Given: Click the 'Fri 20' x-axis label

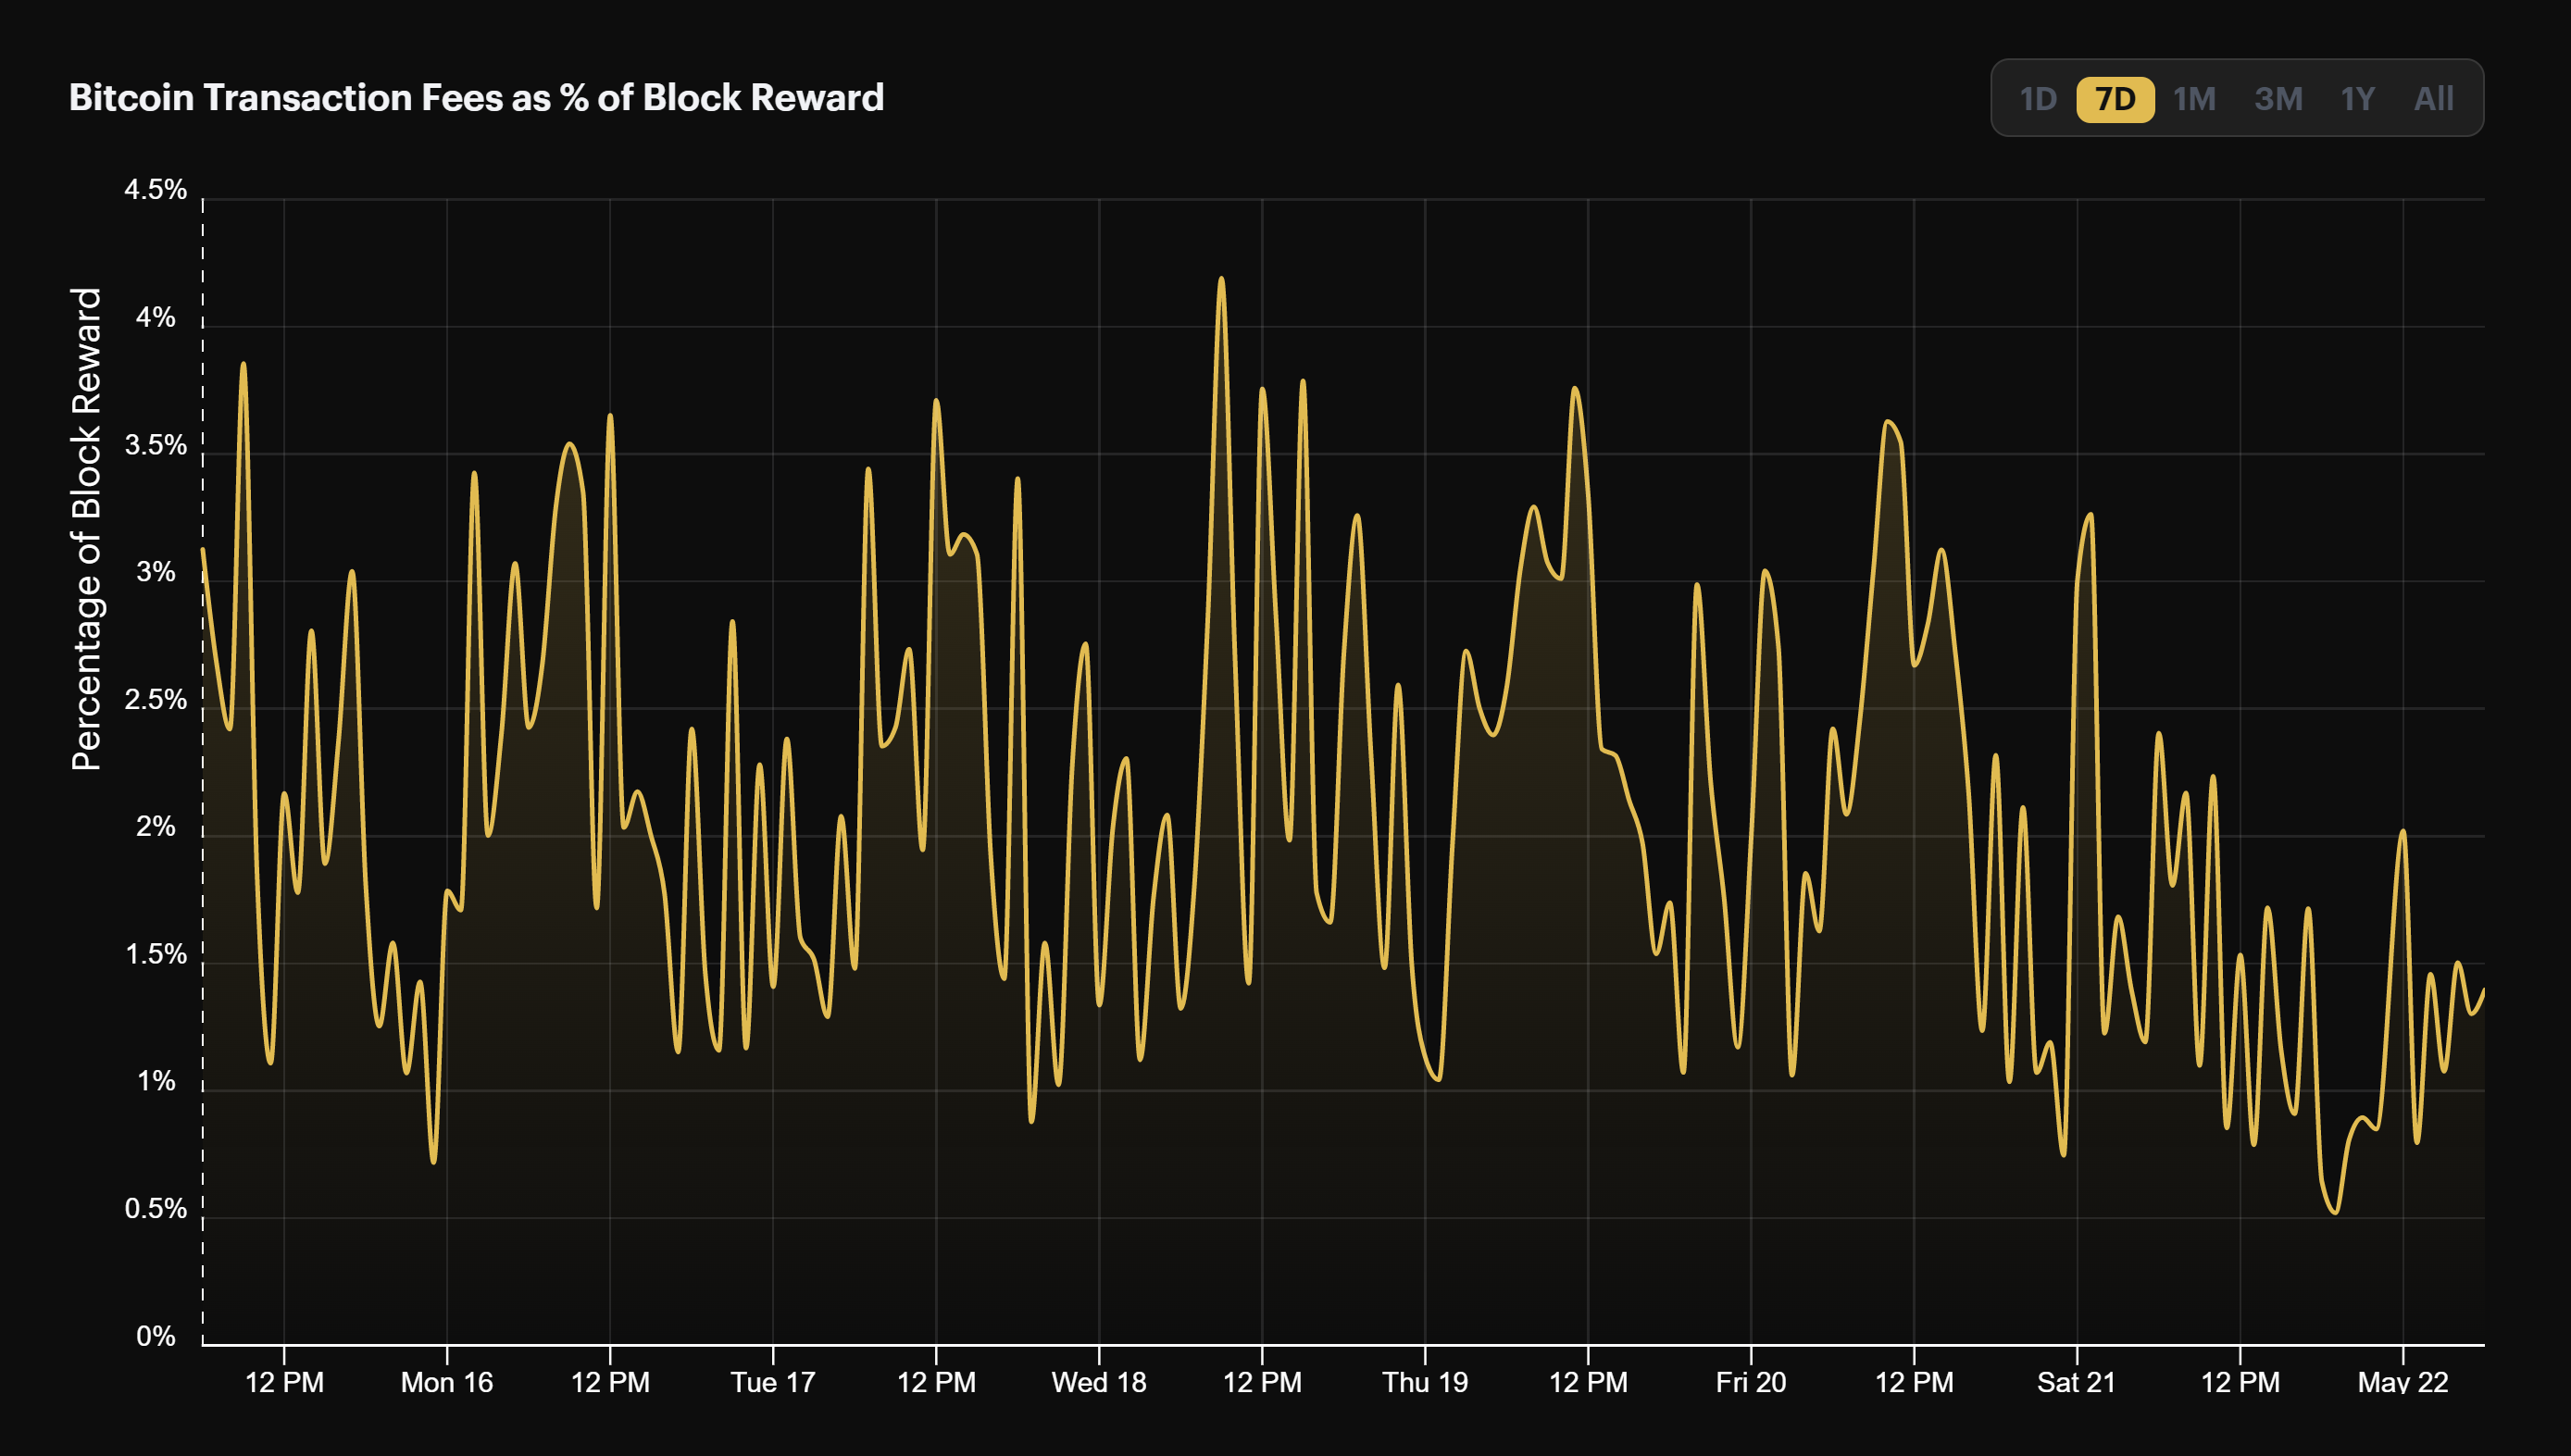Looking at the screenshot, I should coord(1751,1382).
